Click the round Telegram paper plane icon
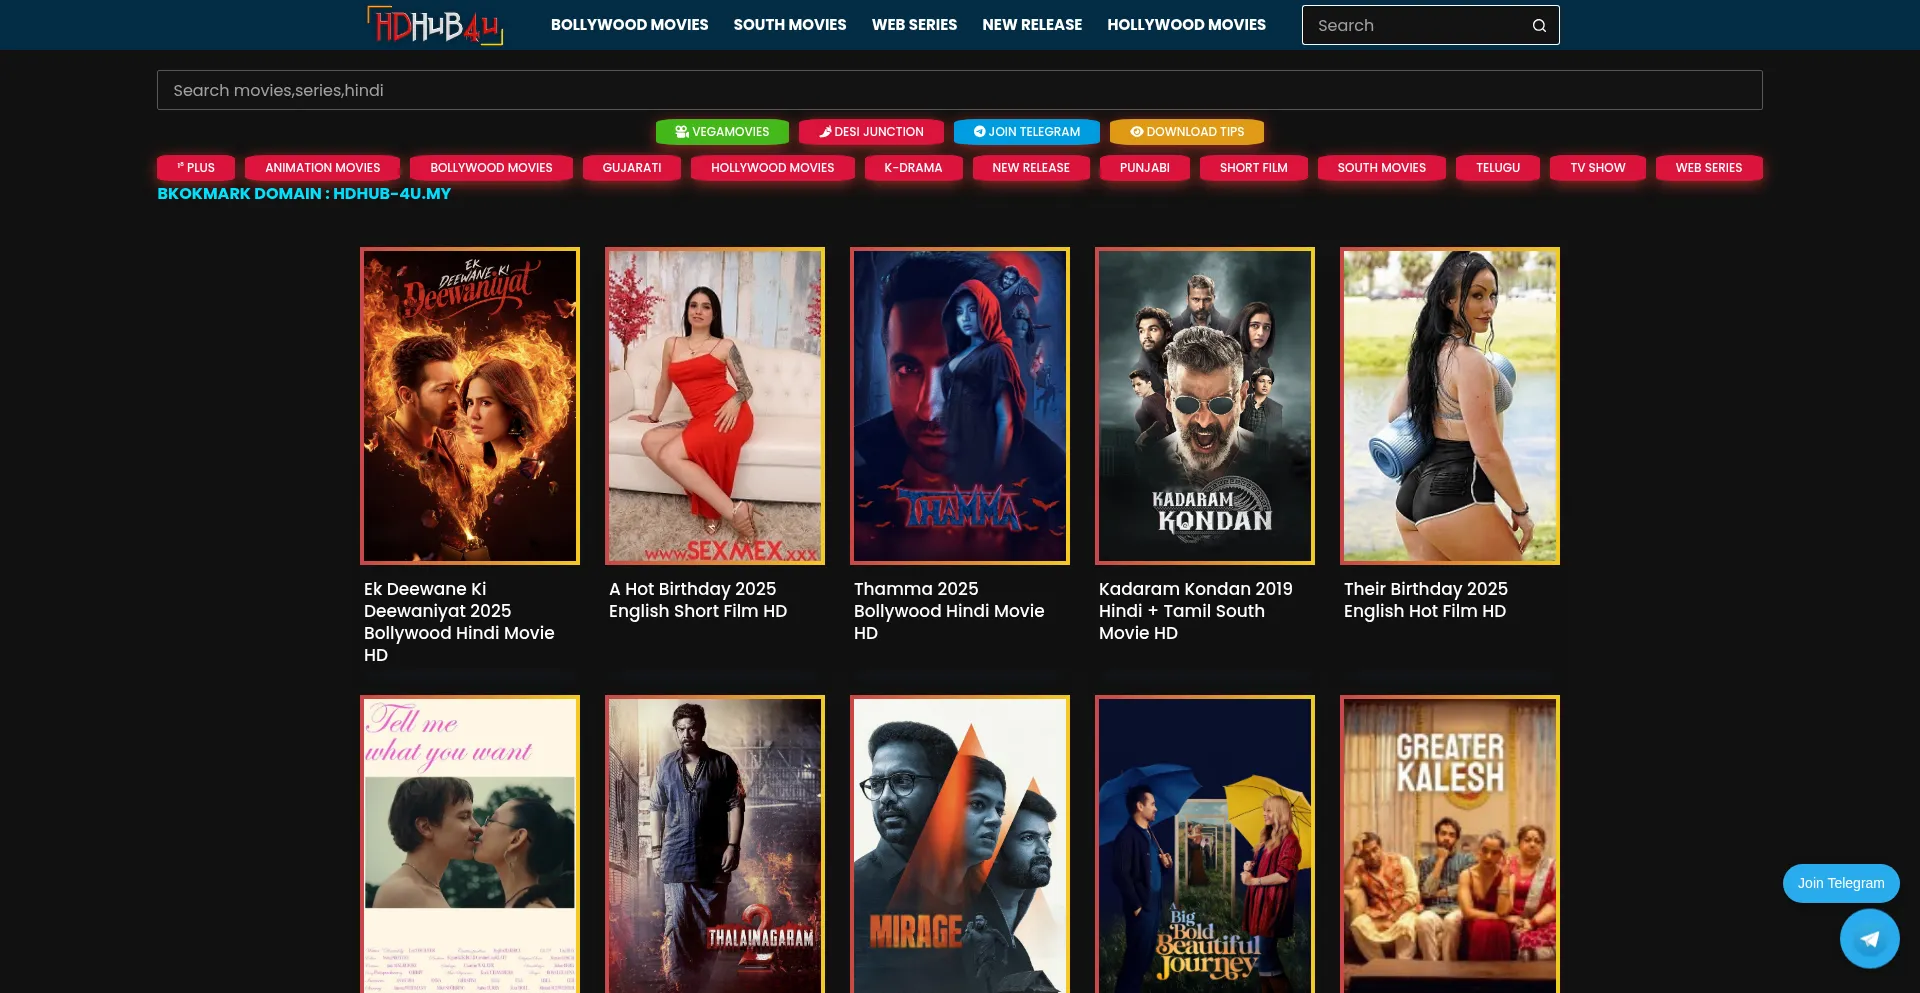 (x=1869, y=938)
